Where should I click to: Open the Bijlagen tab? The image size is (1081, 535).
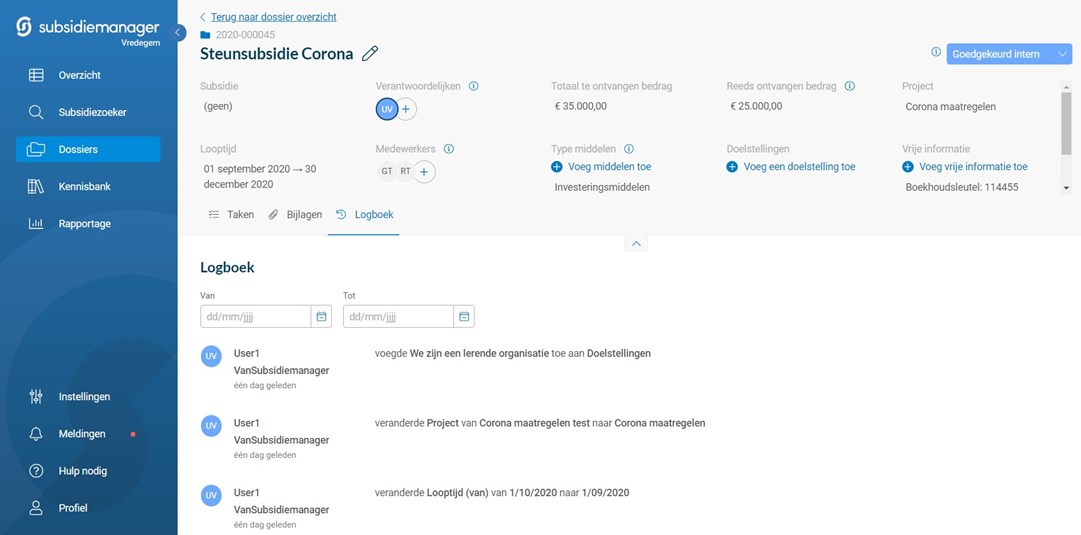click(x=295, y=215)
